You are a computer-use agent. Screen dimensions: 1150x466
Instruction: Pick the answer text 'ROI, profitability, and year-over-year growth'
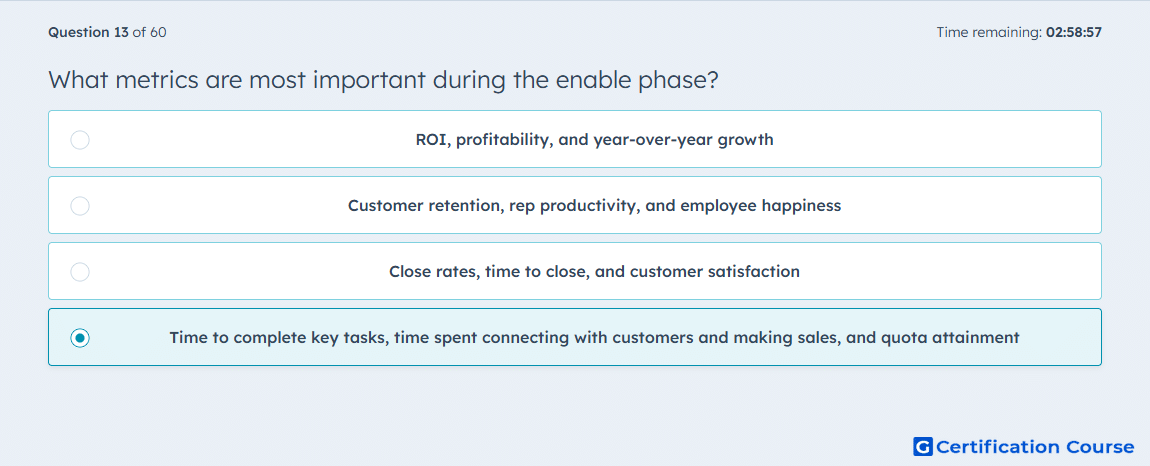tap(594, 139)
